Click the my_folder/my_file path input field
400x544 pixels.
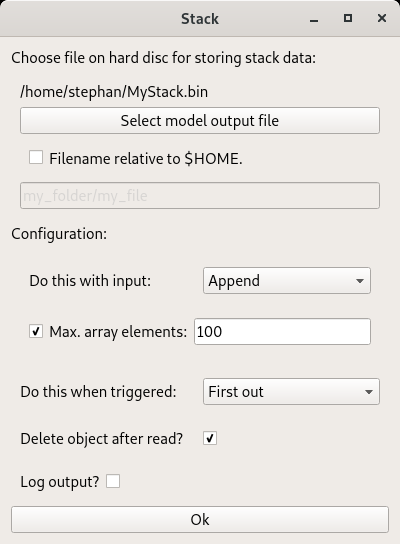point(200,196)
